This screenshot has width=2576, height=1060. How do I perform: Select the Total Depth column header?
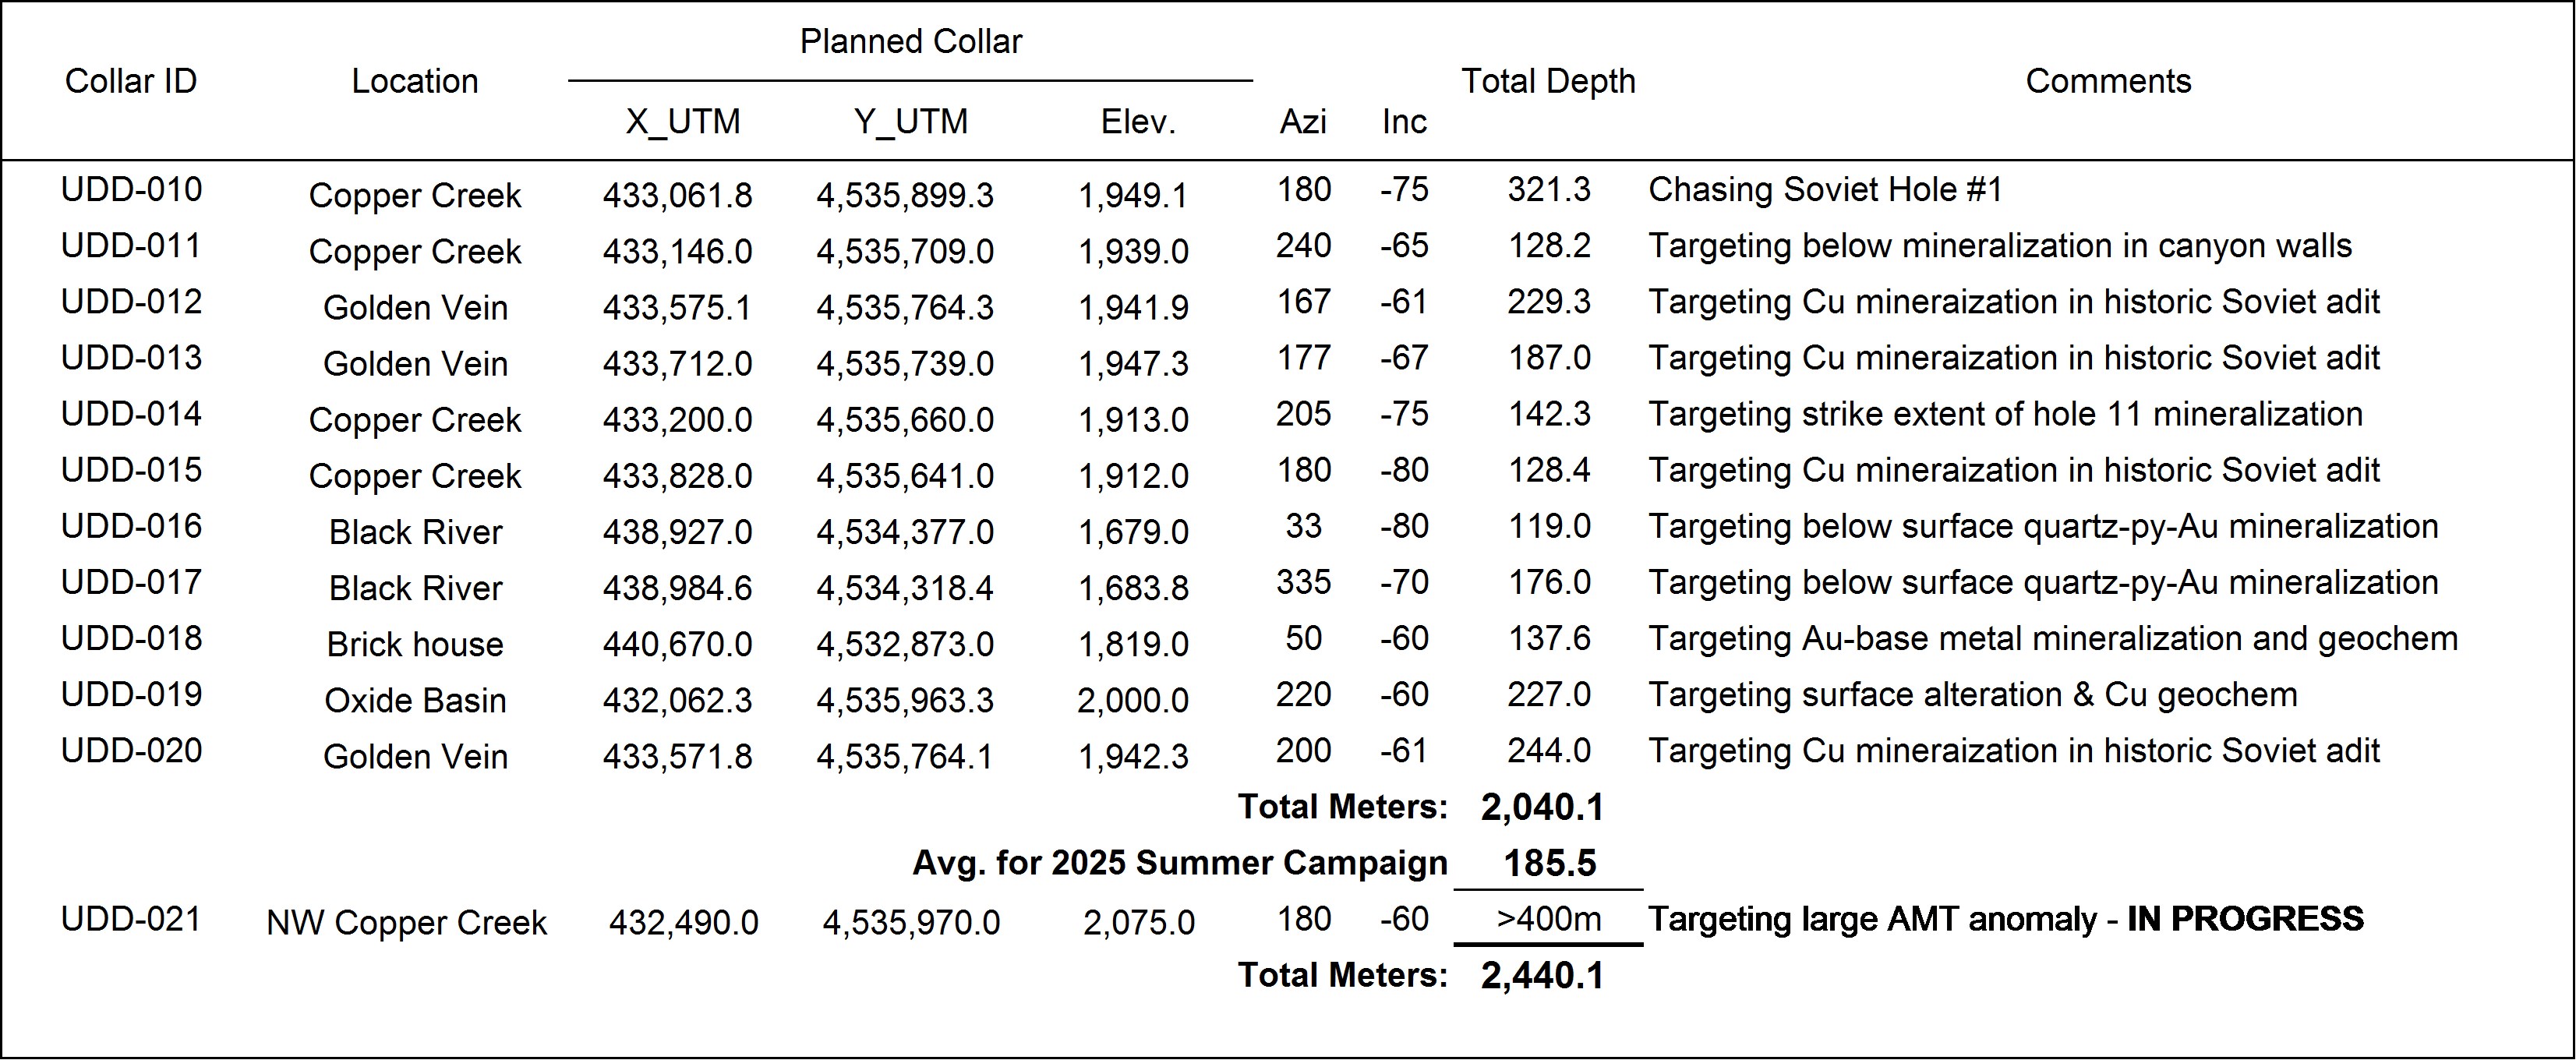click(1548, 81)
